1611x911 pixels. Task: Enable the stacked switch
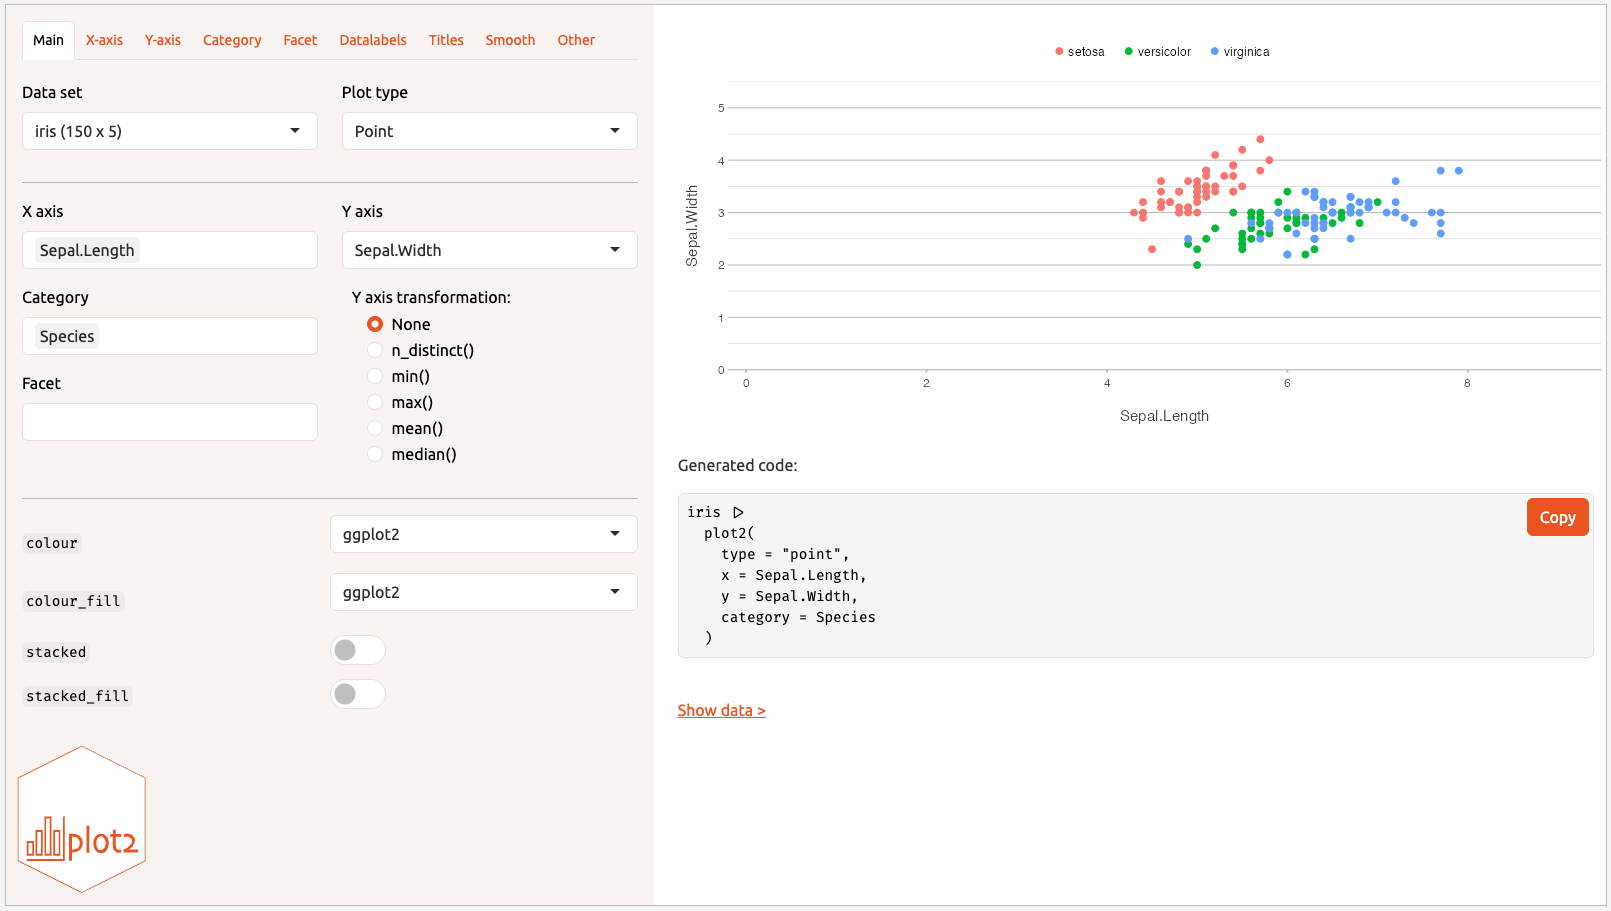tap(358, 650)
